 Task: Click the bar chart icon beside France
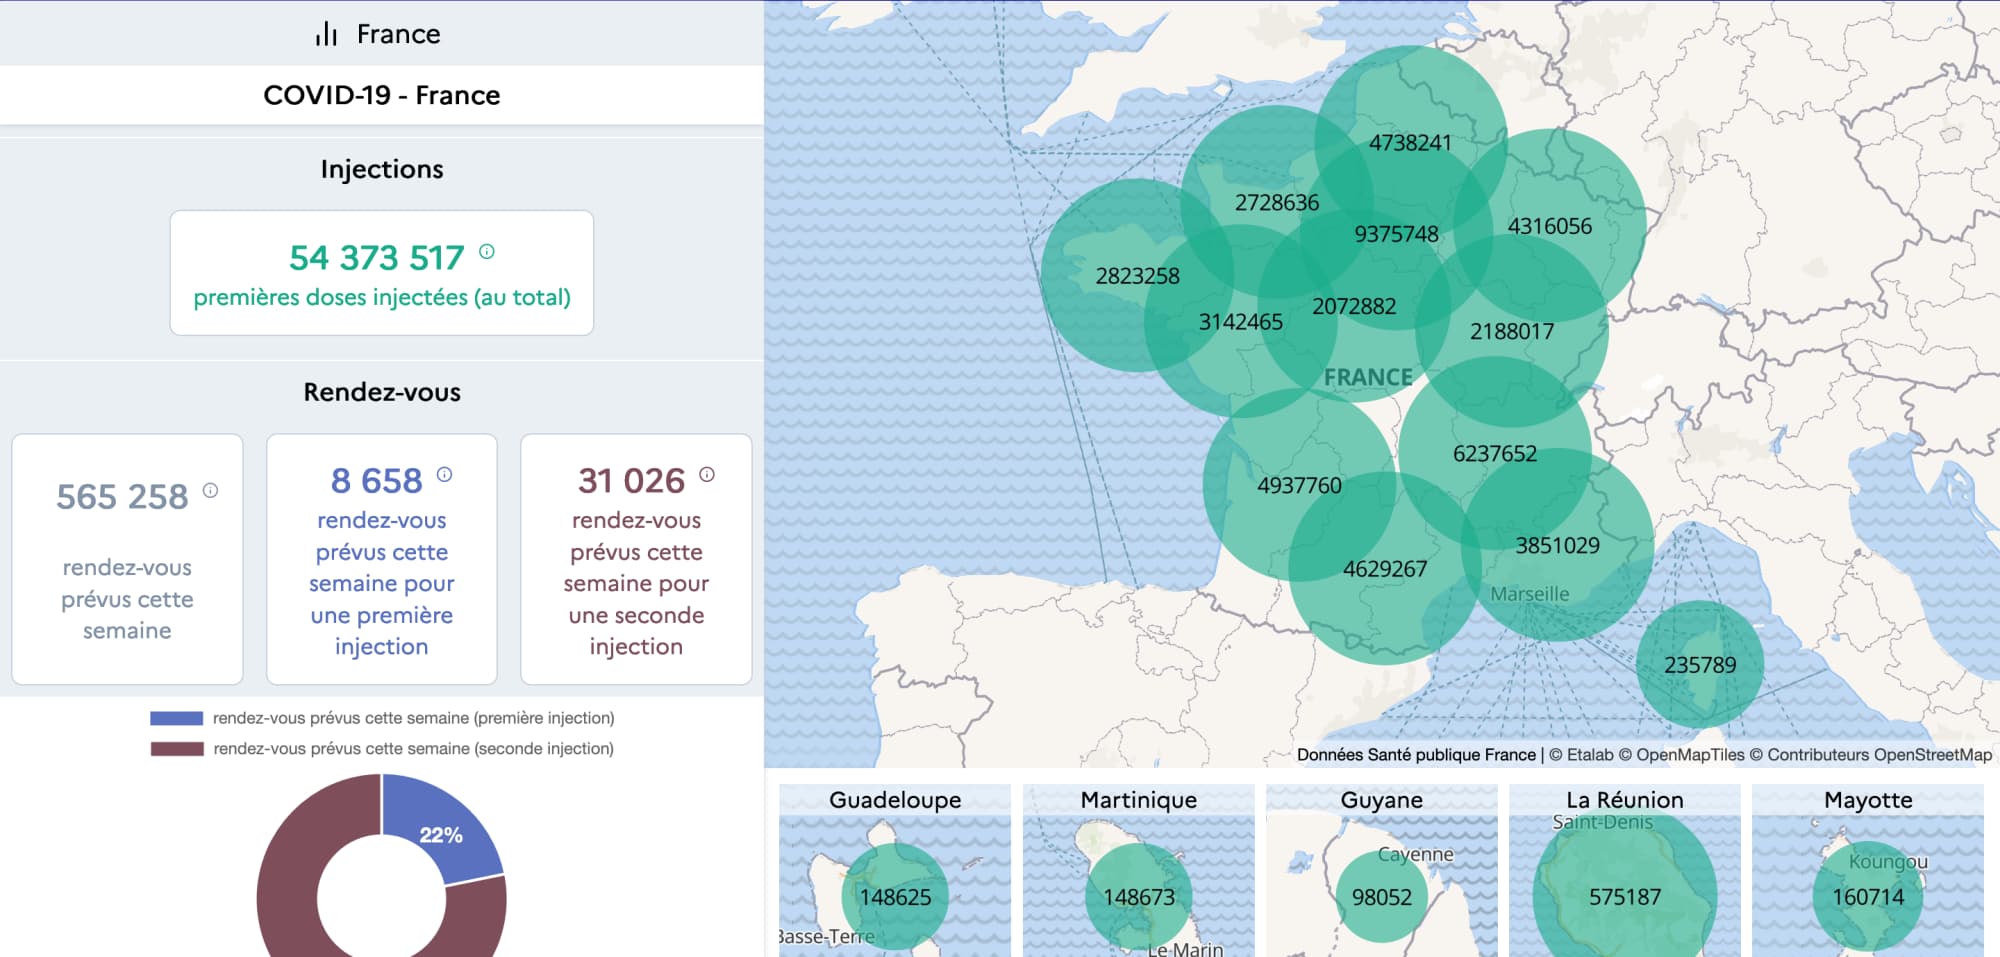tap(326, 34)
